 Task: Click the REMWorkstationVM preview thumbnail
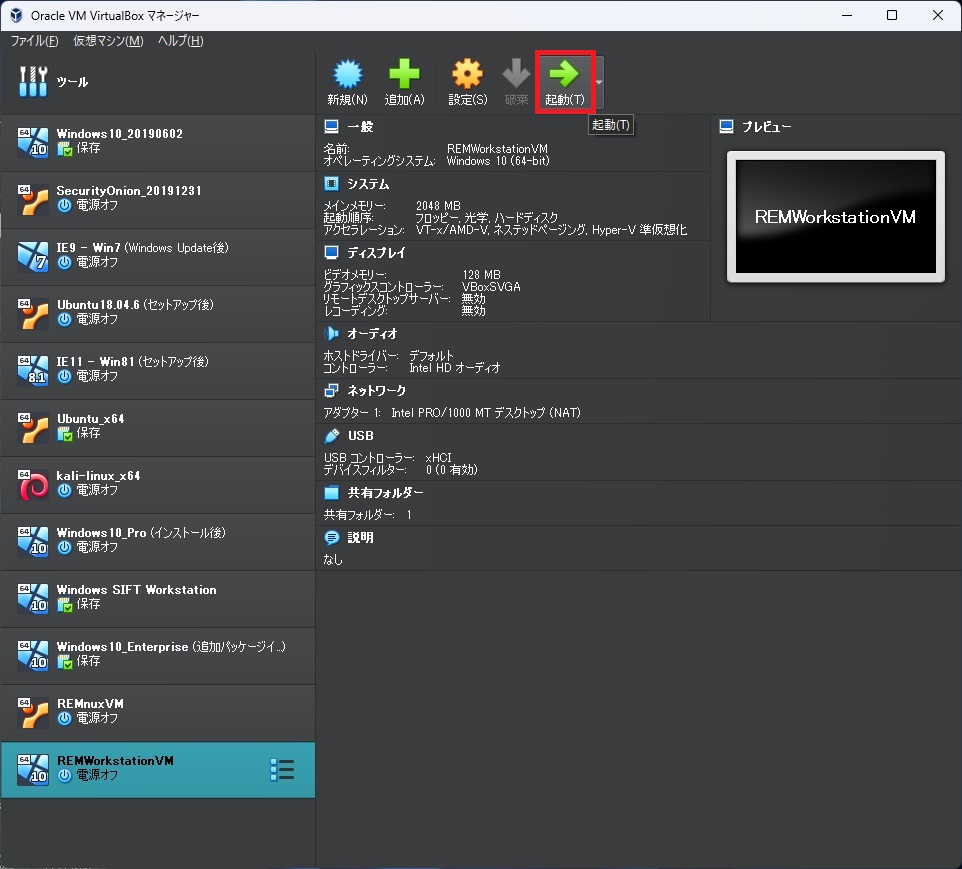click(x=836, y=217)
